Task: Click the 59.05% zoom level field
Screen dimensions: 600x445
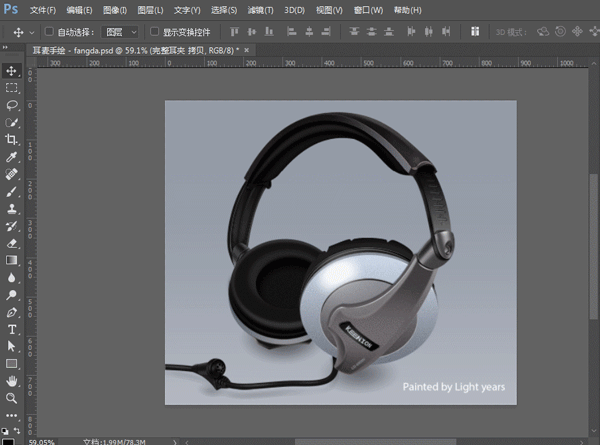Action: coord(41,442)
